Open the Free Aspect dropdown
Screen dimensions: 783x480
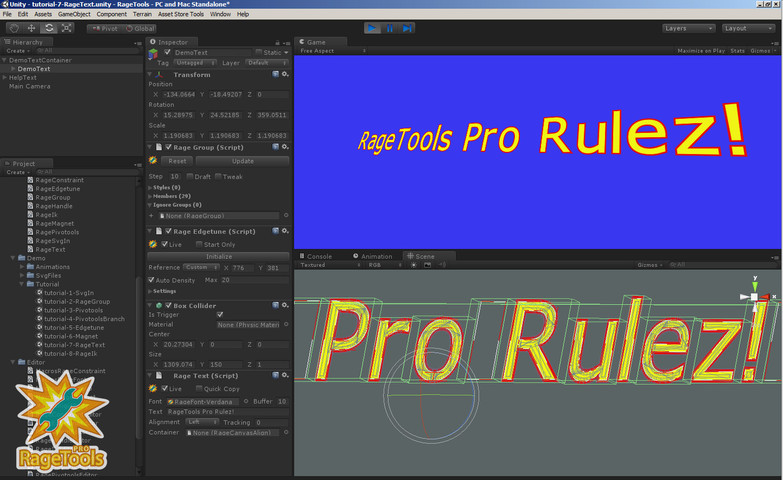(333, 50)
